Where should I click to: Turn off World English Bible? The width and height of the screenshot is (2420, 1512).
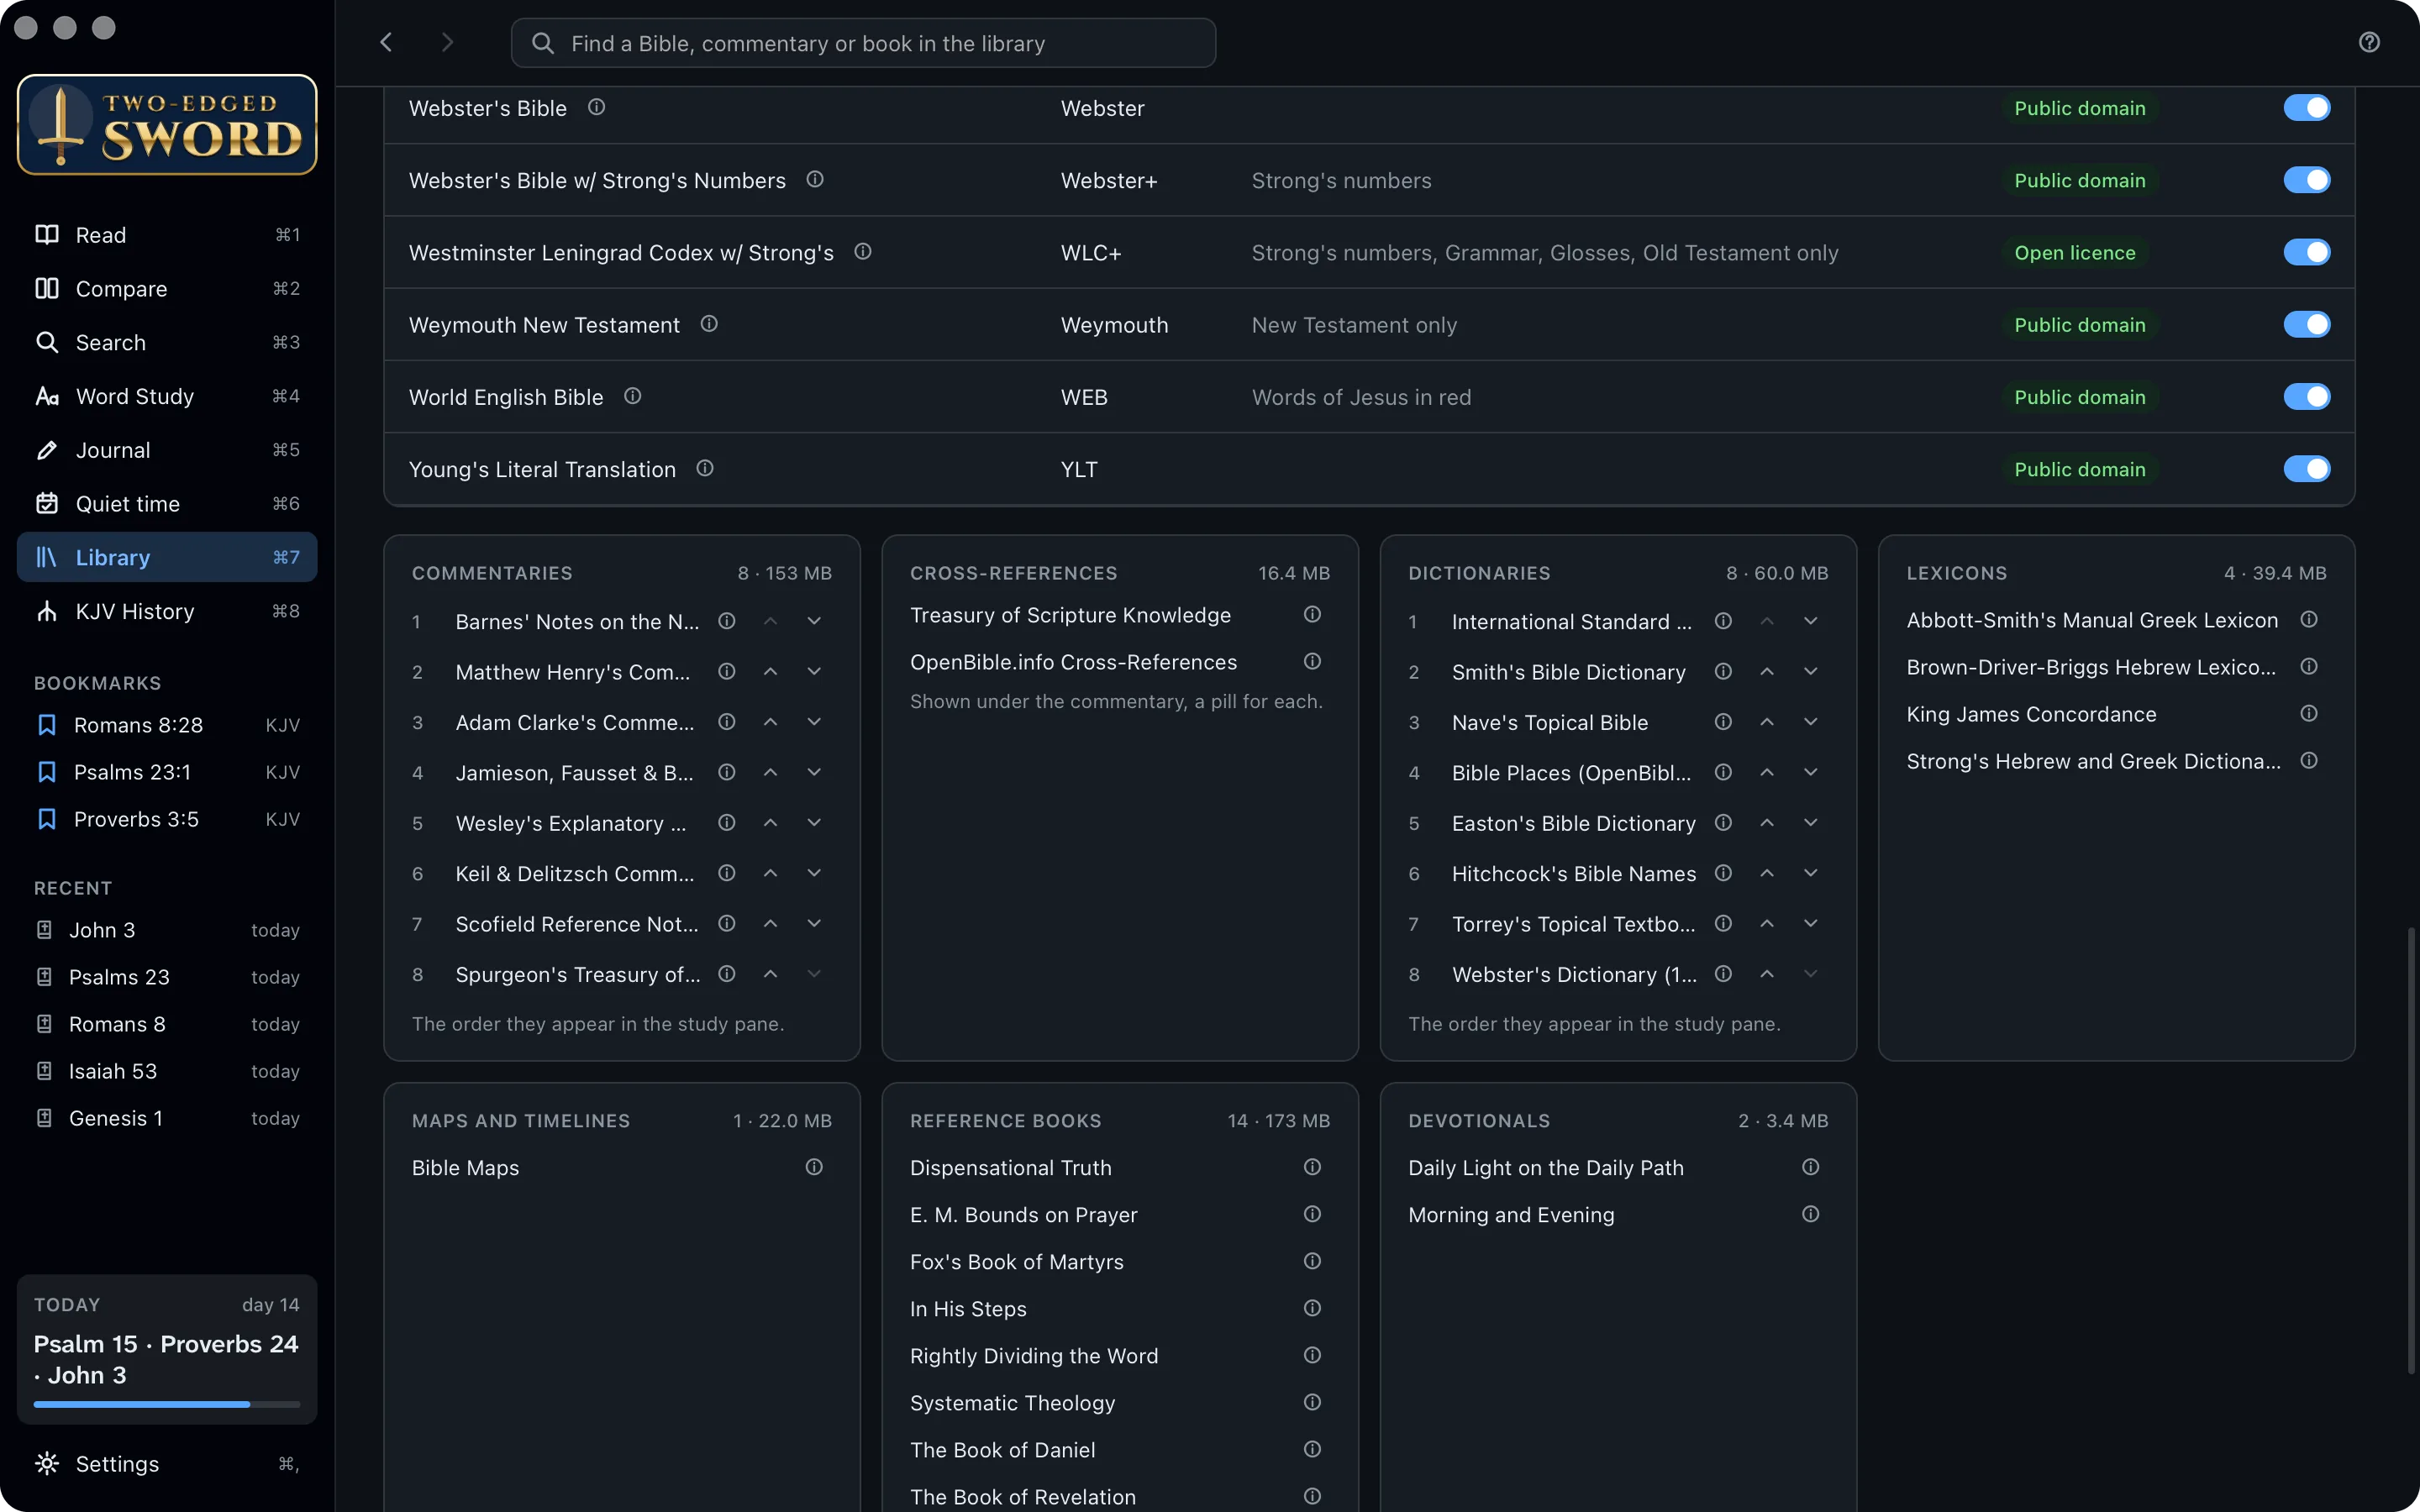pyautogui.click(x=2306, y=396)
